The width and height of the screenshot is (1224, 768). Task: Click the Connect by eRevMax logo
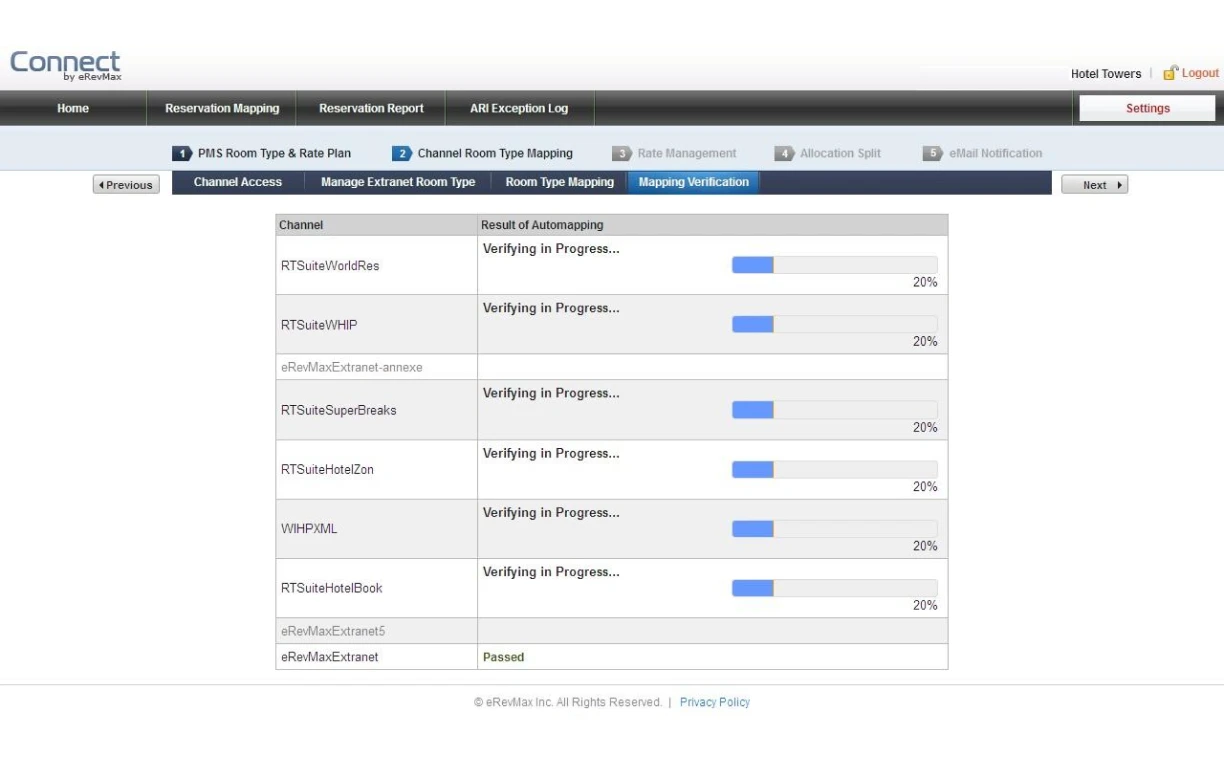tap(65, 67)
